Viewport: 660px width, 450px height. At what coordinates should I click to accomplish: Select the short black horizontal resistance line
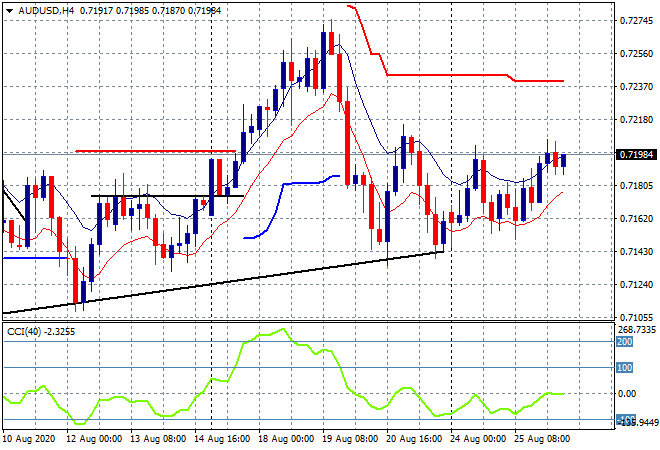tap(168, 196)
